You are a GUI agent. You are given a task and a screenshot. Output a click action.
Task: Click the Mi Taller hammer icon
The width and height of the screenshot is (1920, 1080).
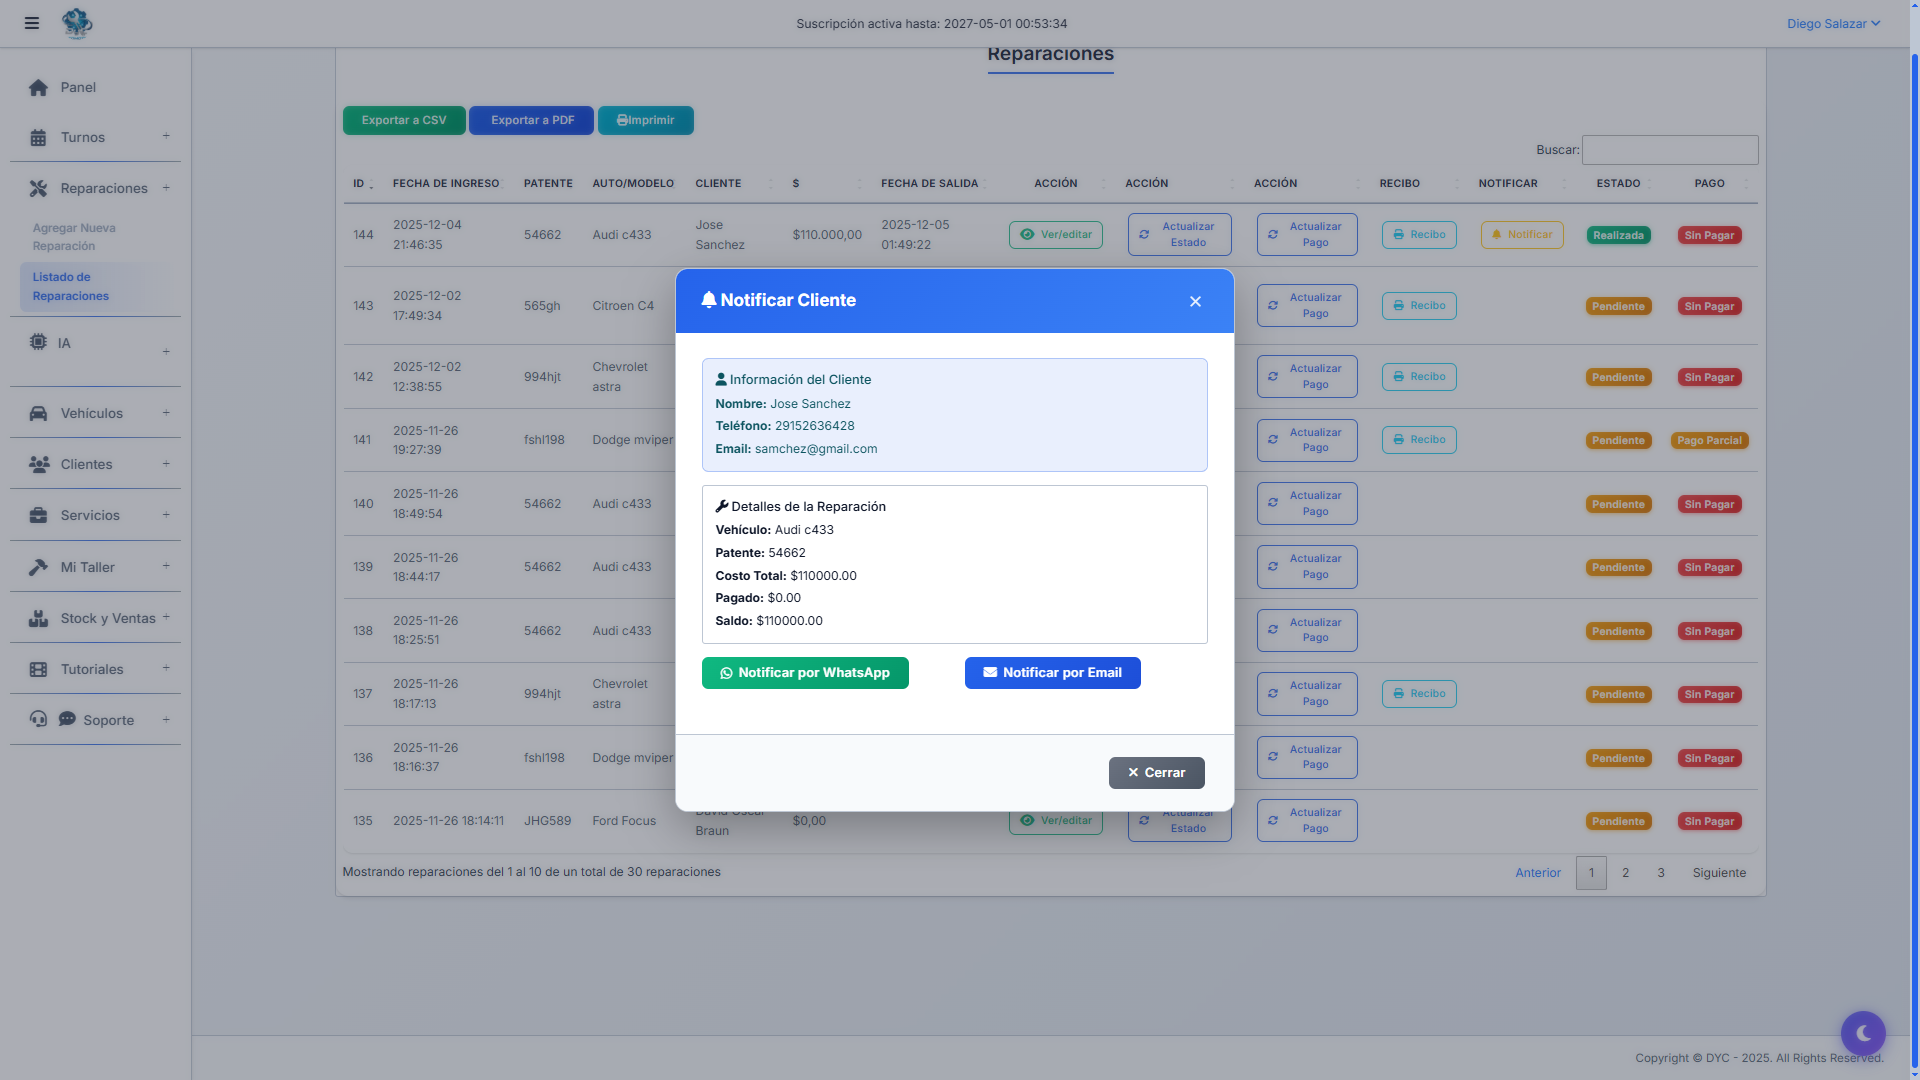coord(38,567)
